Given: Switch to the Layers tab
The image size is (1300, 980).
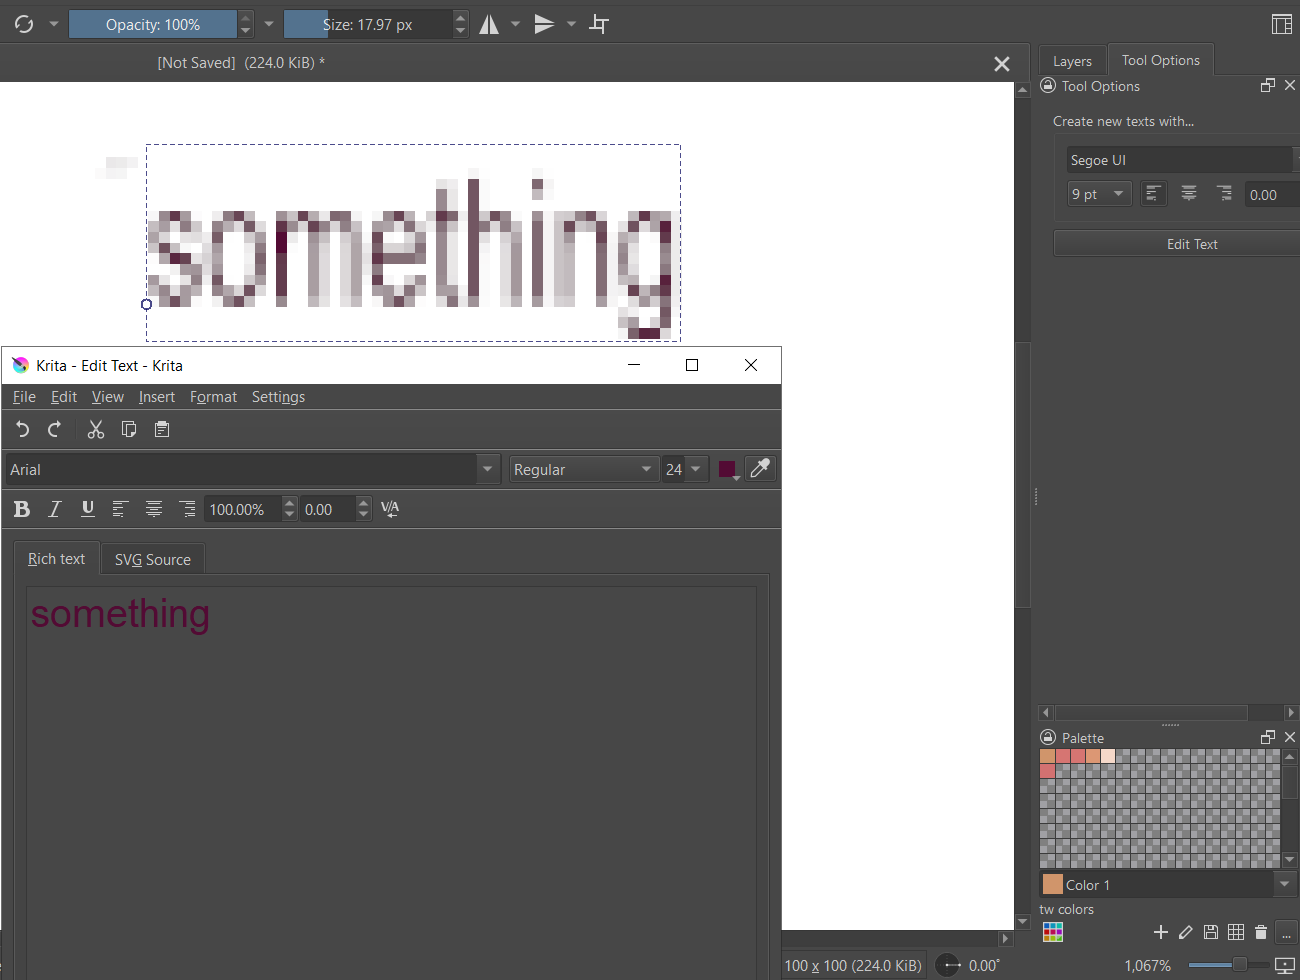Looking at the screenshot, I should [x=1072, y=61].
